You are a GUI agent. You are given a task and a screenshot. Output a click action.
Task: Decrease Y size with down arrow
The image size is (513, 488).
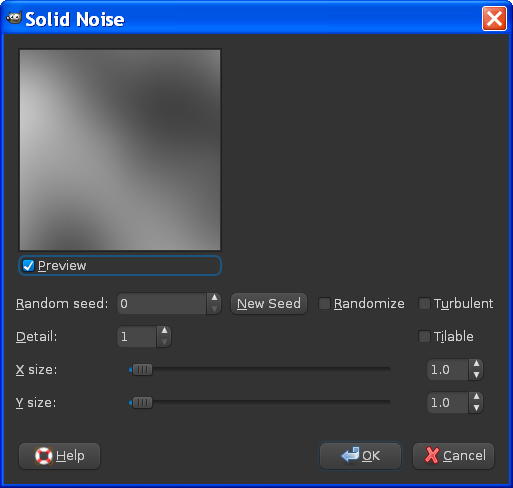476,408
